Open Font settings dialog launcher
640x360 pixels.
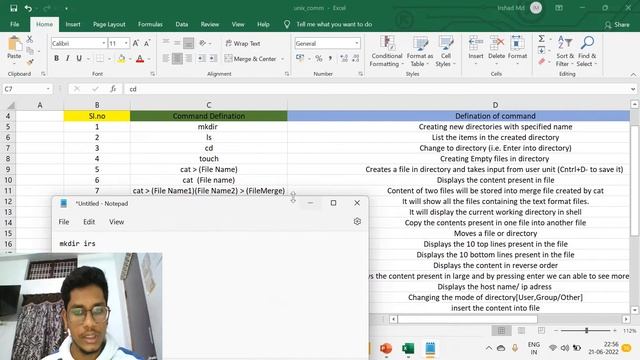pos(153,74)
